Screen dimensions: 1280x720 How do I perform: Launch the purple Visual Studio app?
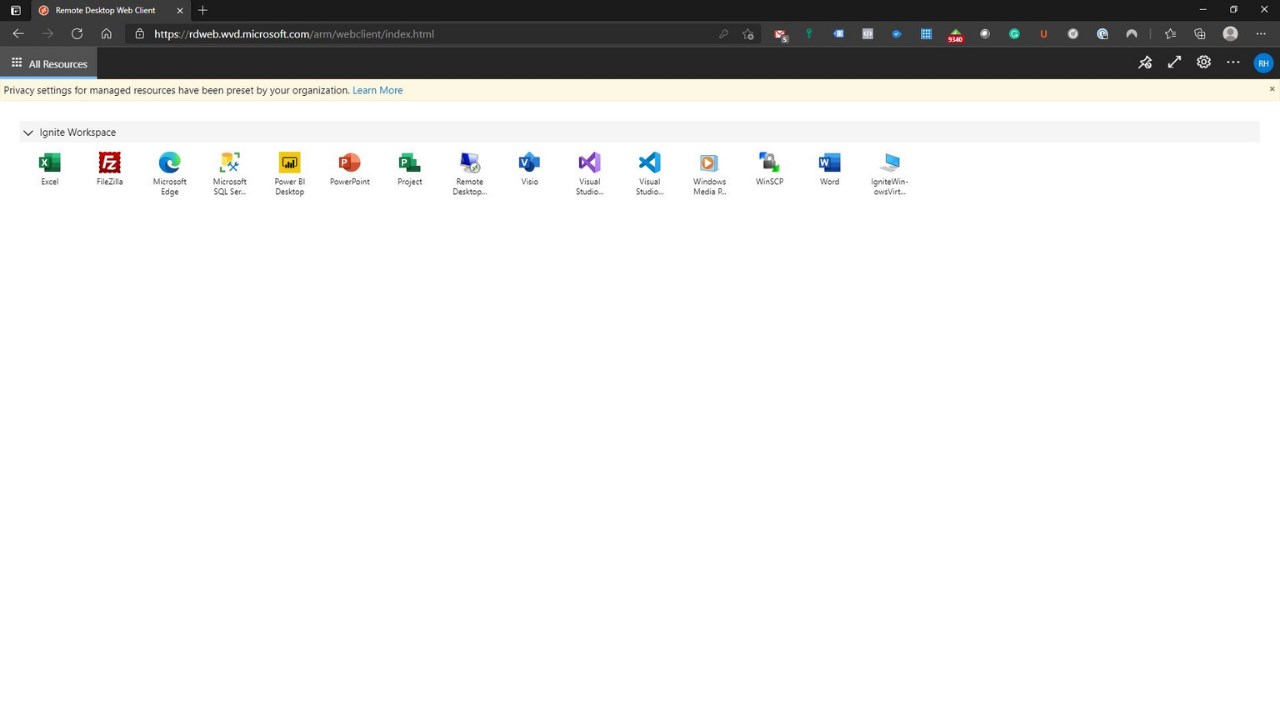(x=589, y=173)
